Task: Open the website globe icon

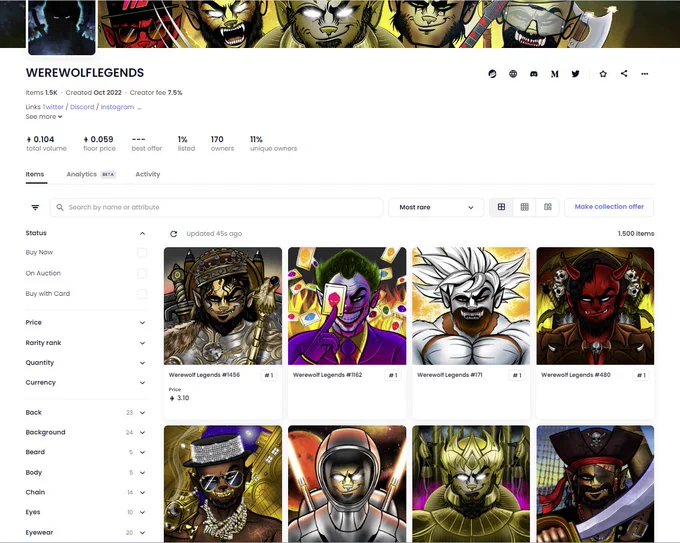Action: [513, 74]
